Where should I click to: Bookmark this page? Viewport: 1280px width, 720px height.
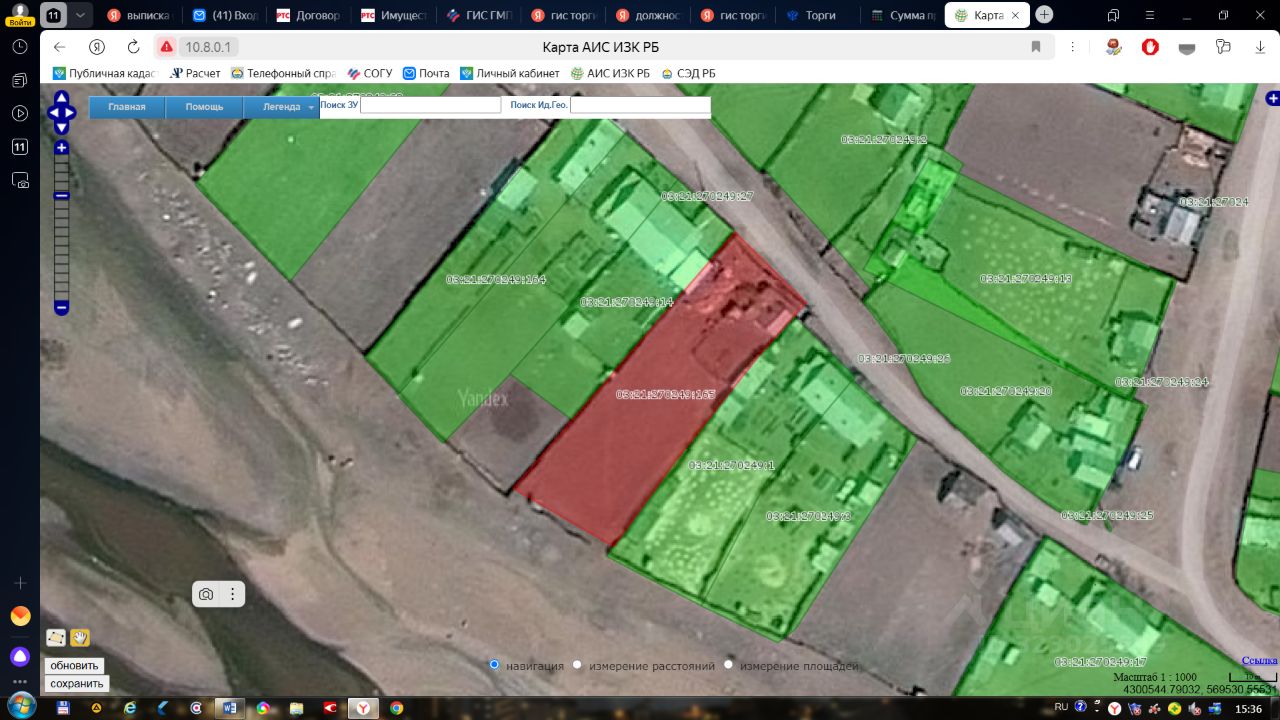click(x=1036, y=47)
